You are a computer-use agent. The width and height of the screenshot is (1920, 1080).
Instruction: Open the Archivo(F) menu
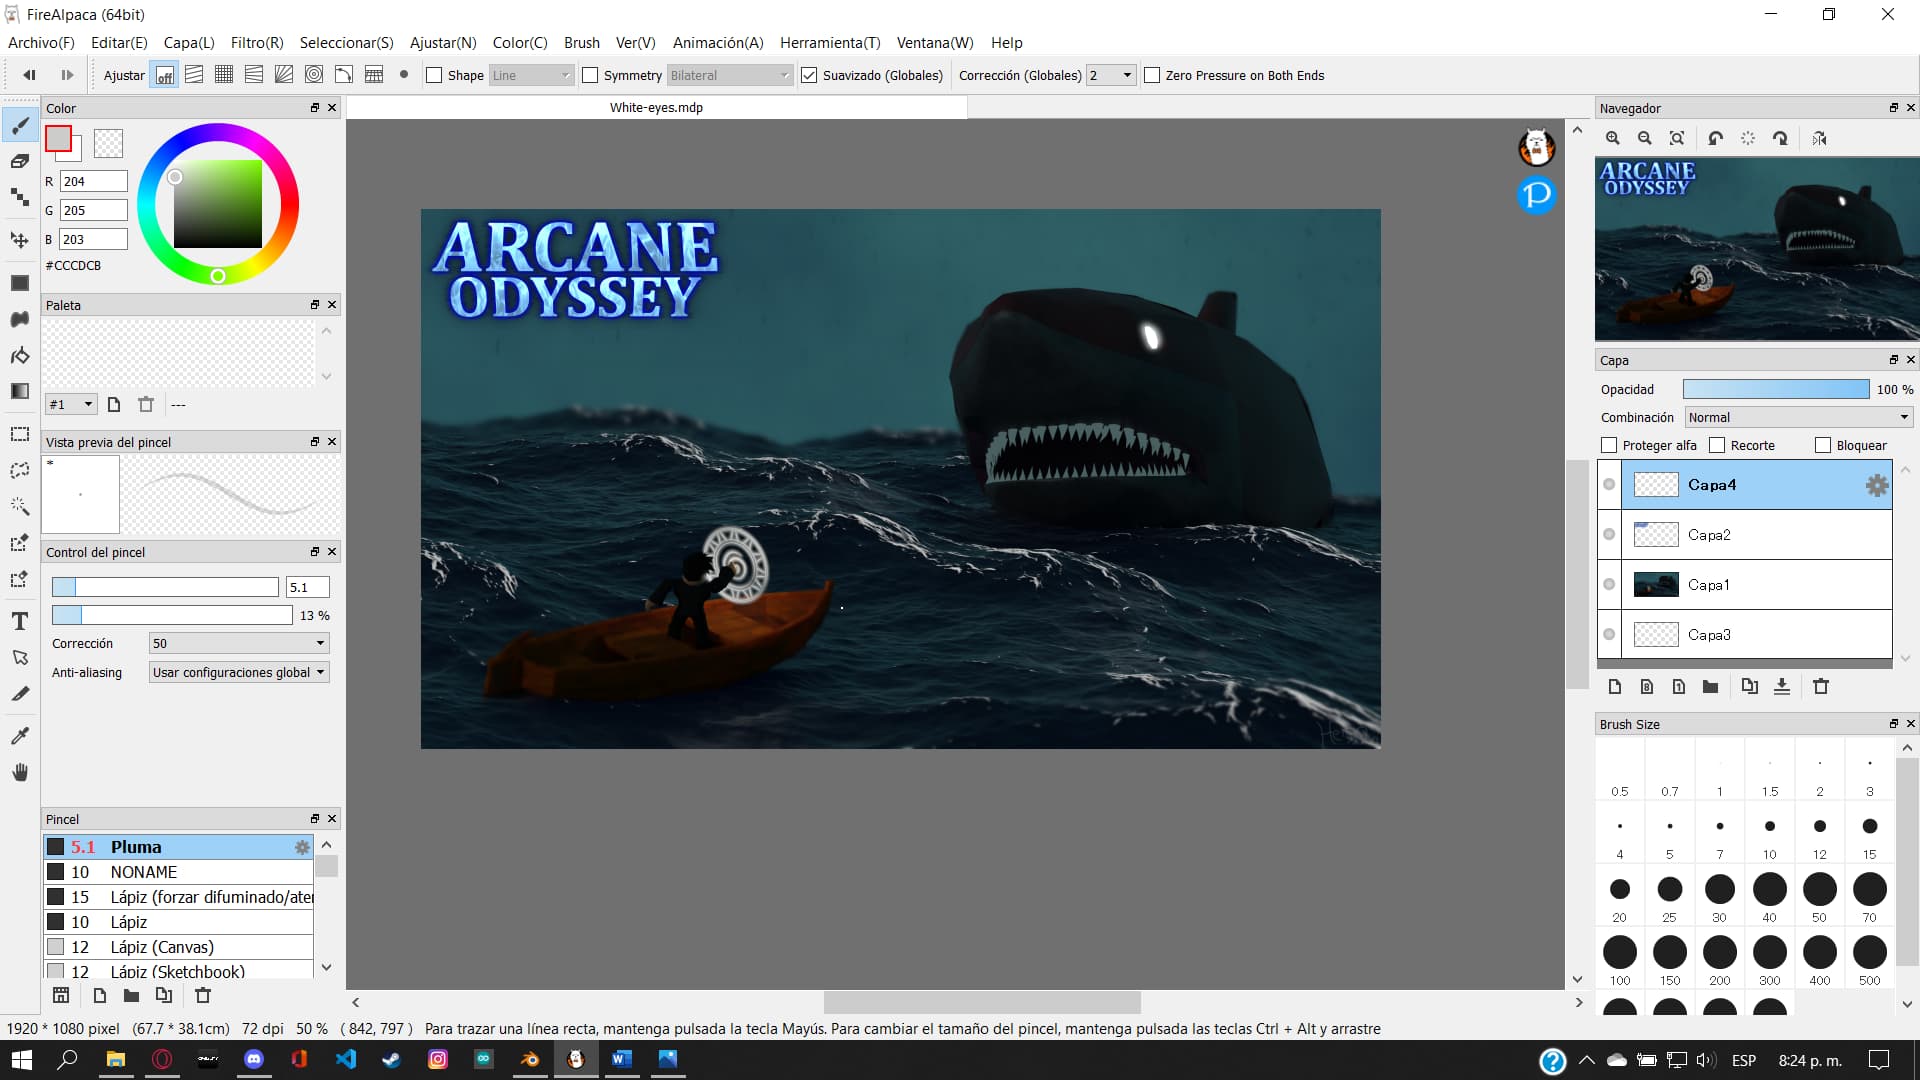(41, 42)
